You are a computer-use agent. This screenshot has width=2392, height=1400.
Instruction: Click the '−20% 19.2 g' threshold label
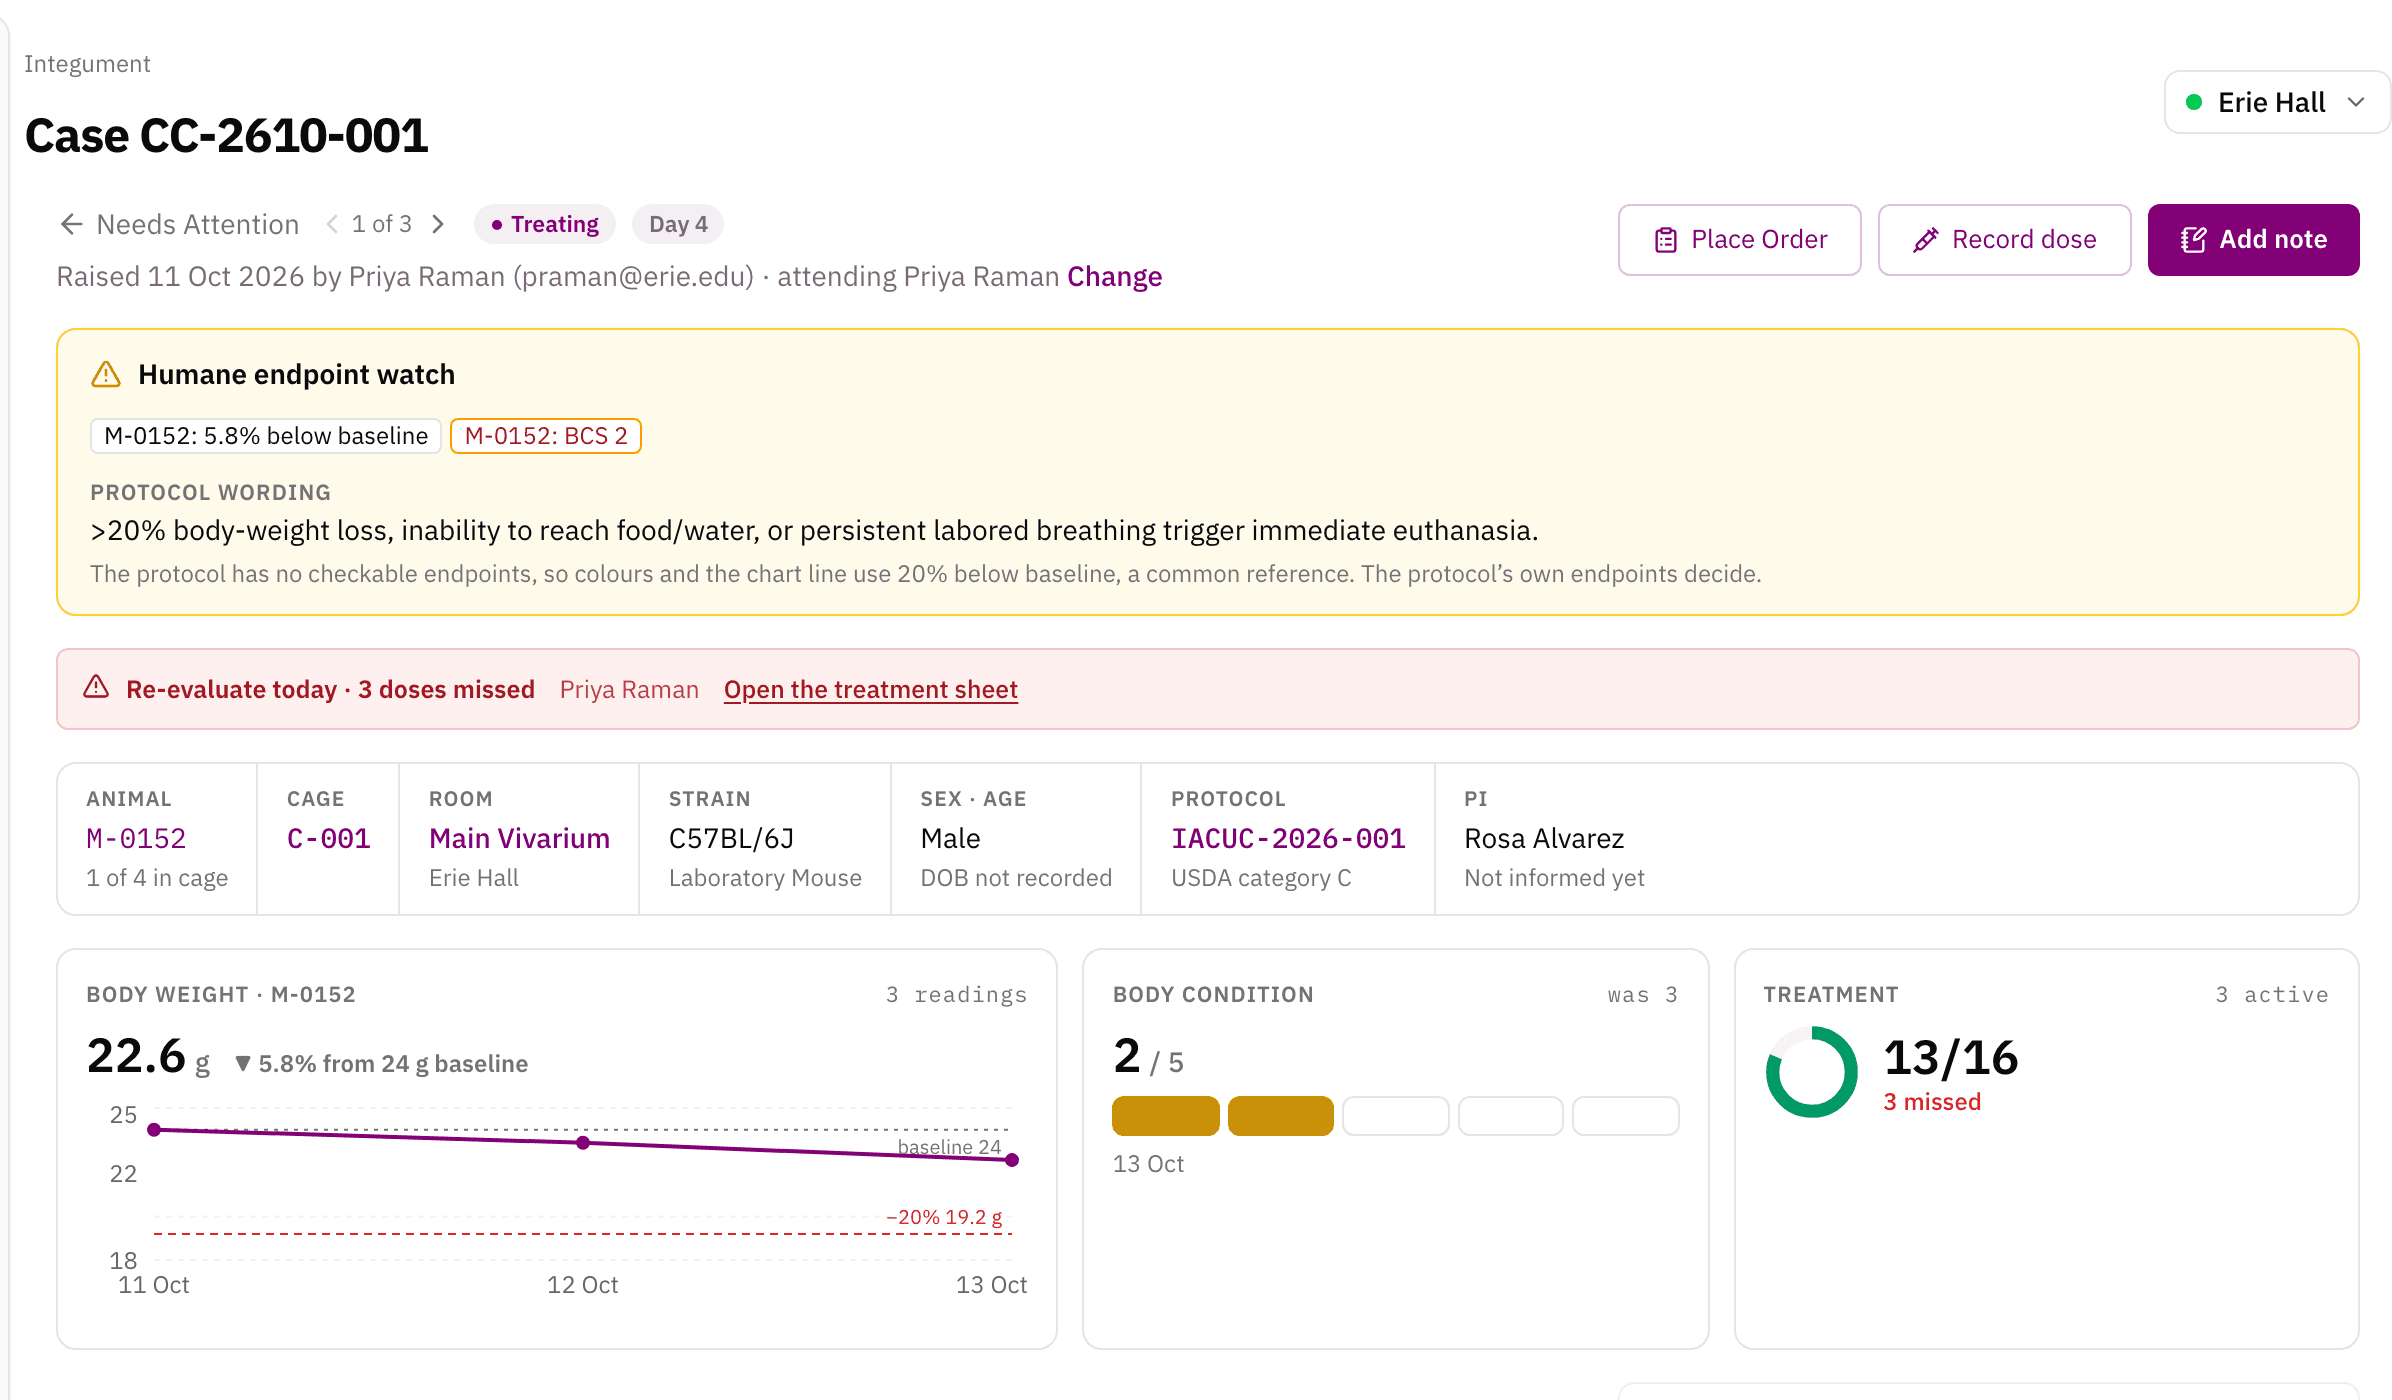[944, 1217]
